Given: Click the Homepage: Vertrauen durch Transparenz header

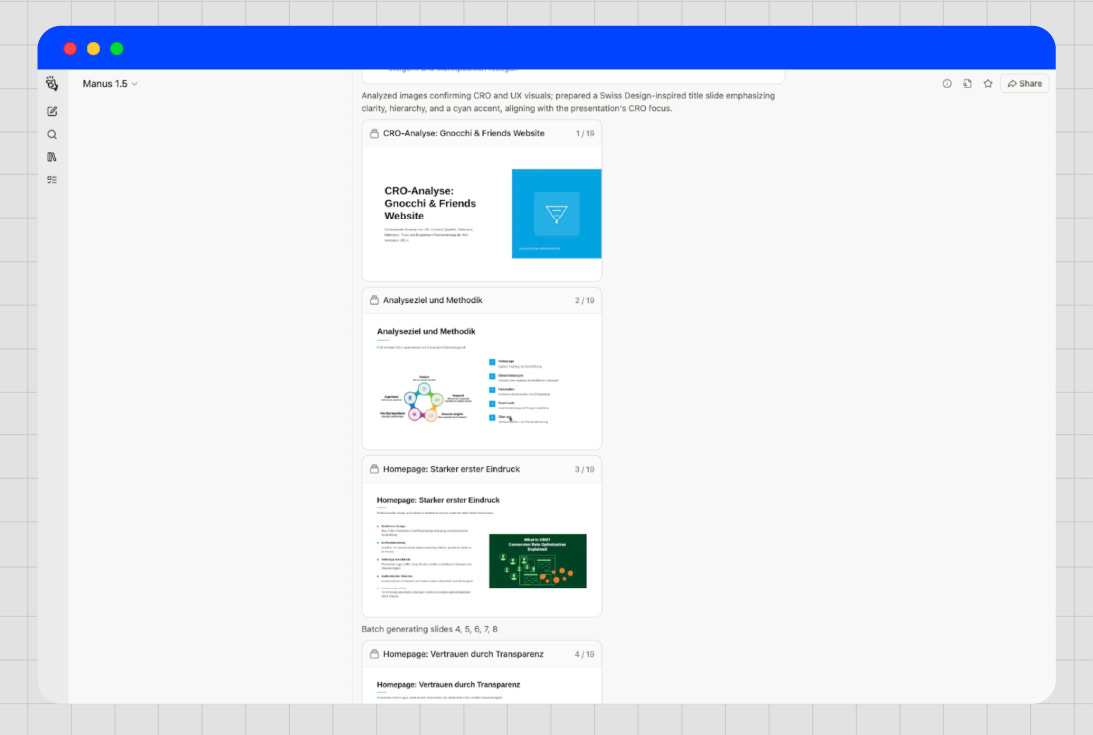Looking at the screenshot, I should pos(463,654).
